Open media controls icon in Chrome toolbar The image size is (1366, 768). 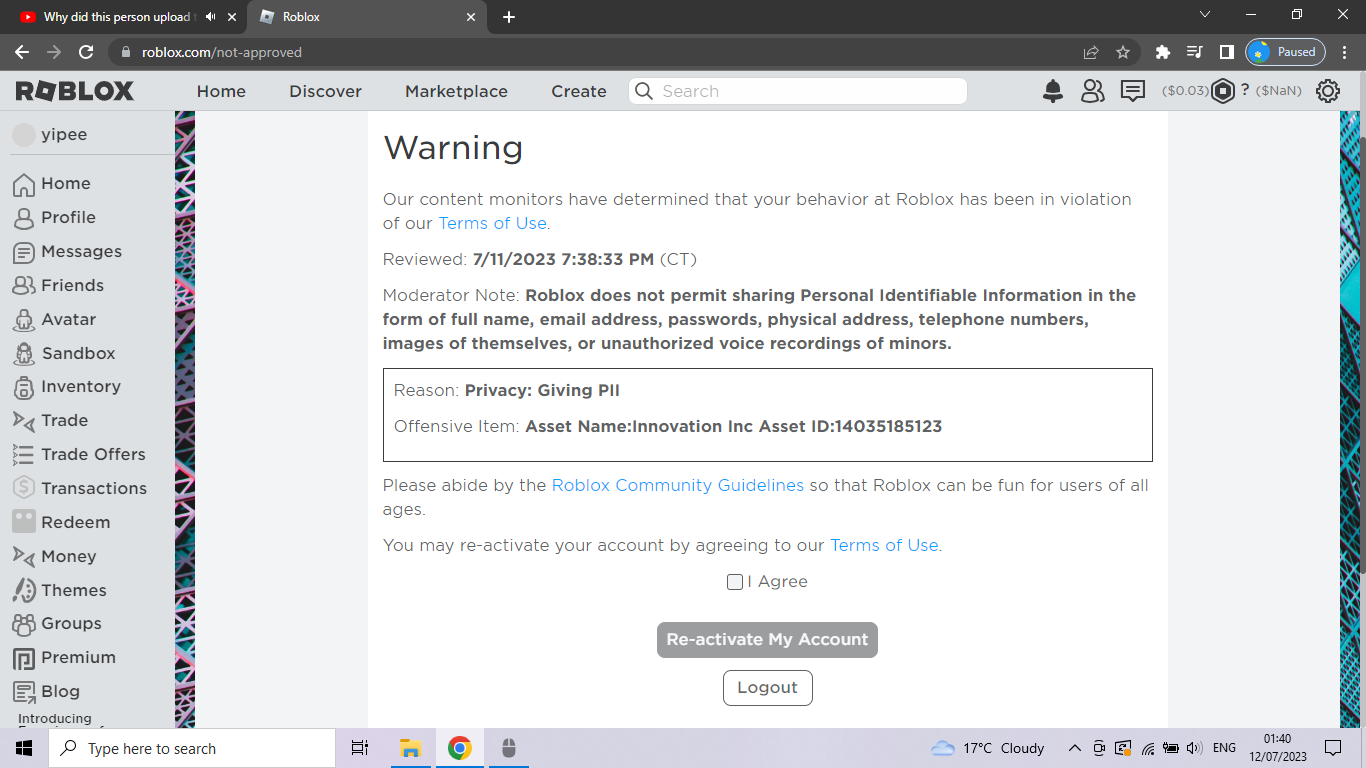pyautogui.click(x=1194, y=52)
